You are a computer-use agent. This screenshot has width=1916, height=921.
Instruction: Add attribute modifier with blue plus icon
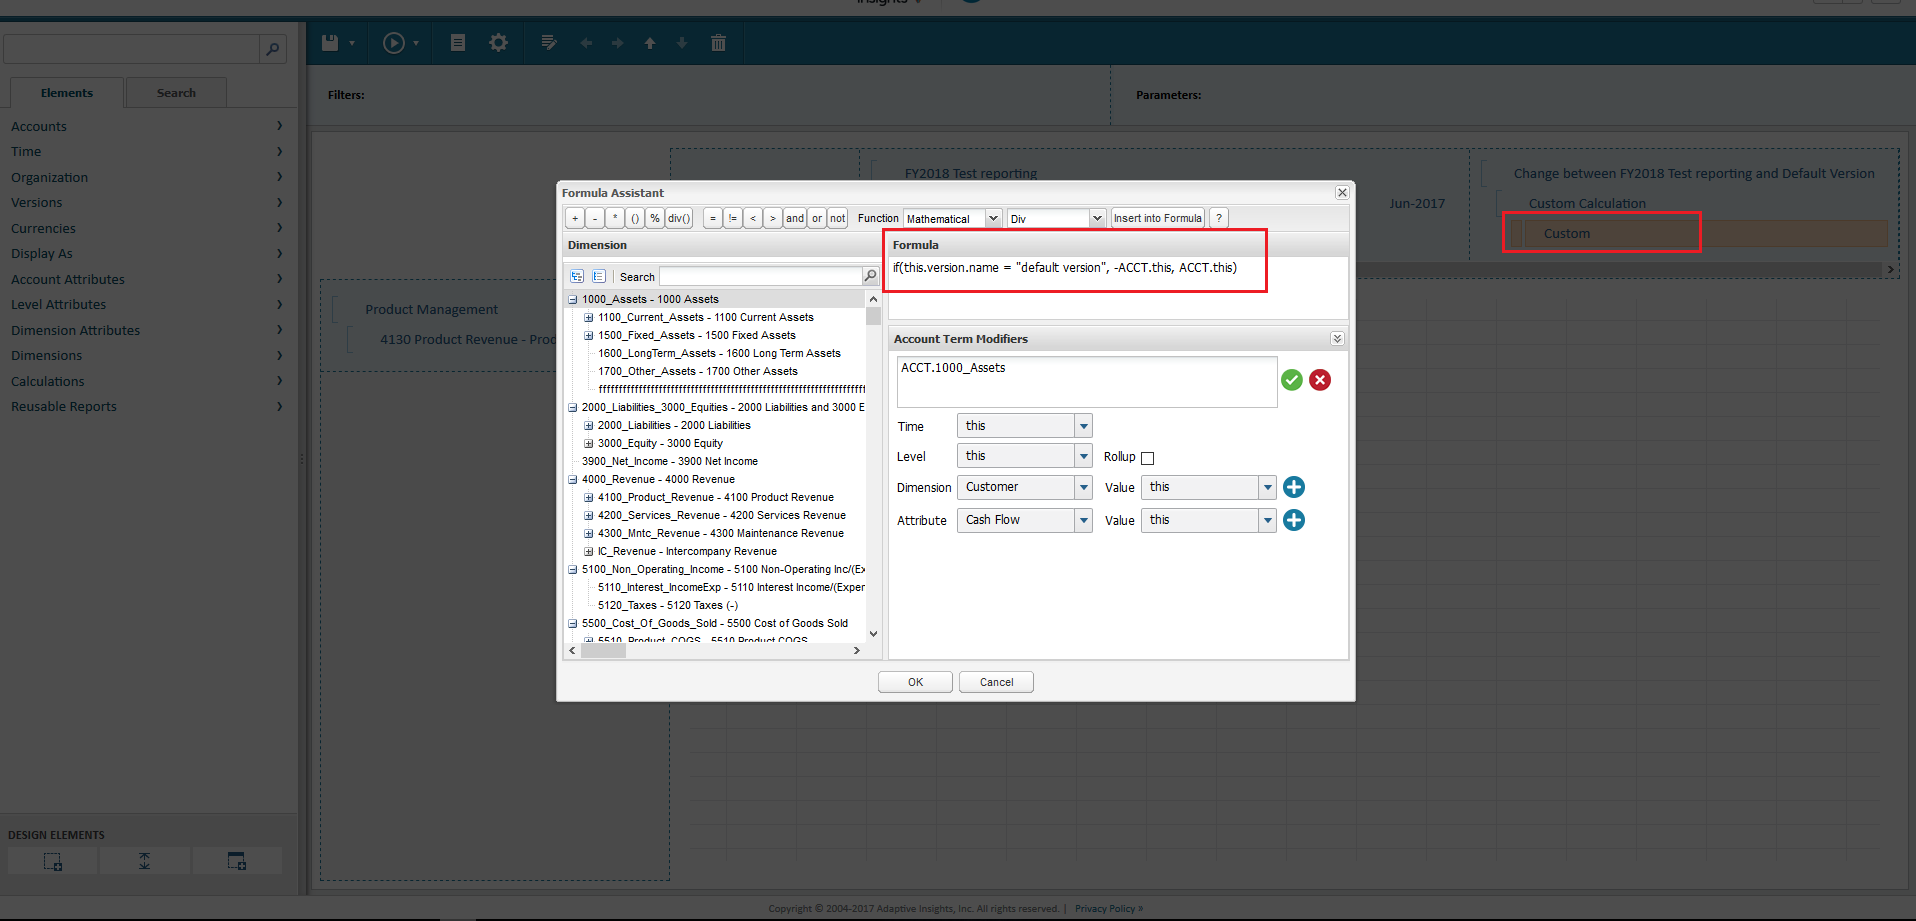pyautogui.click(x=1294, y=520)
